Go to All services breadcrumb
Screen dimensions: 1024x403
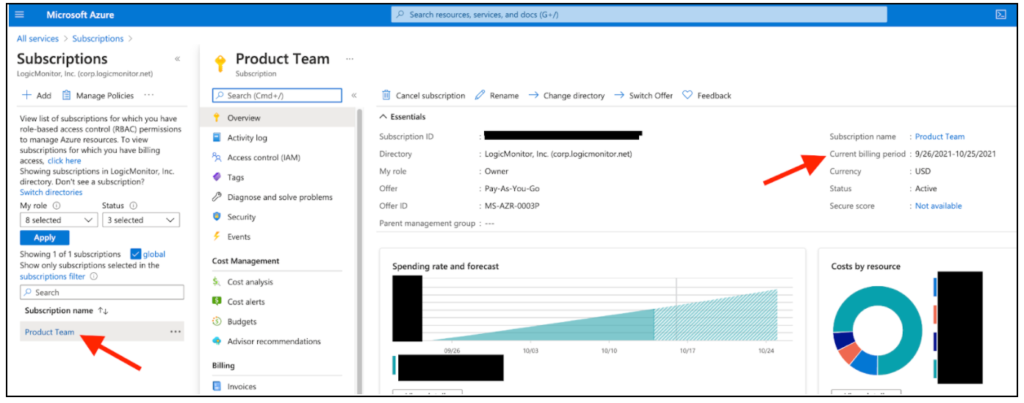38,39
